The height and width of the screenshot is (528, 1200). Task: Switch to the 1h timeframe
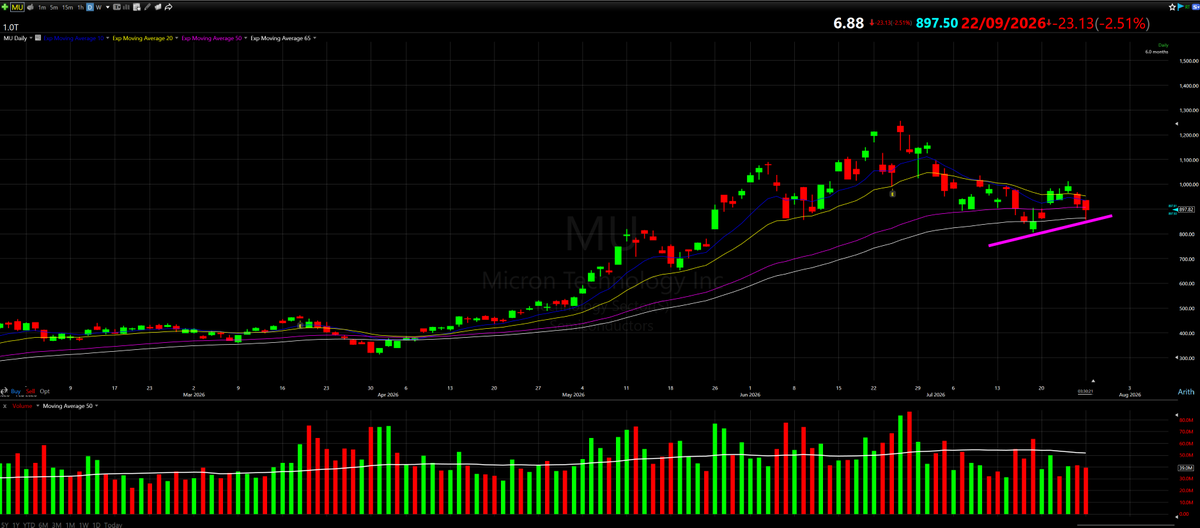[81, 7]
